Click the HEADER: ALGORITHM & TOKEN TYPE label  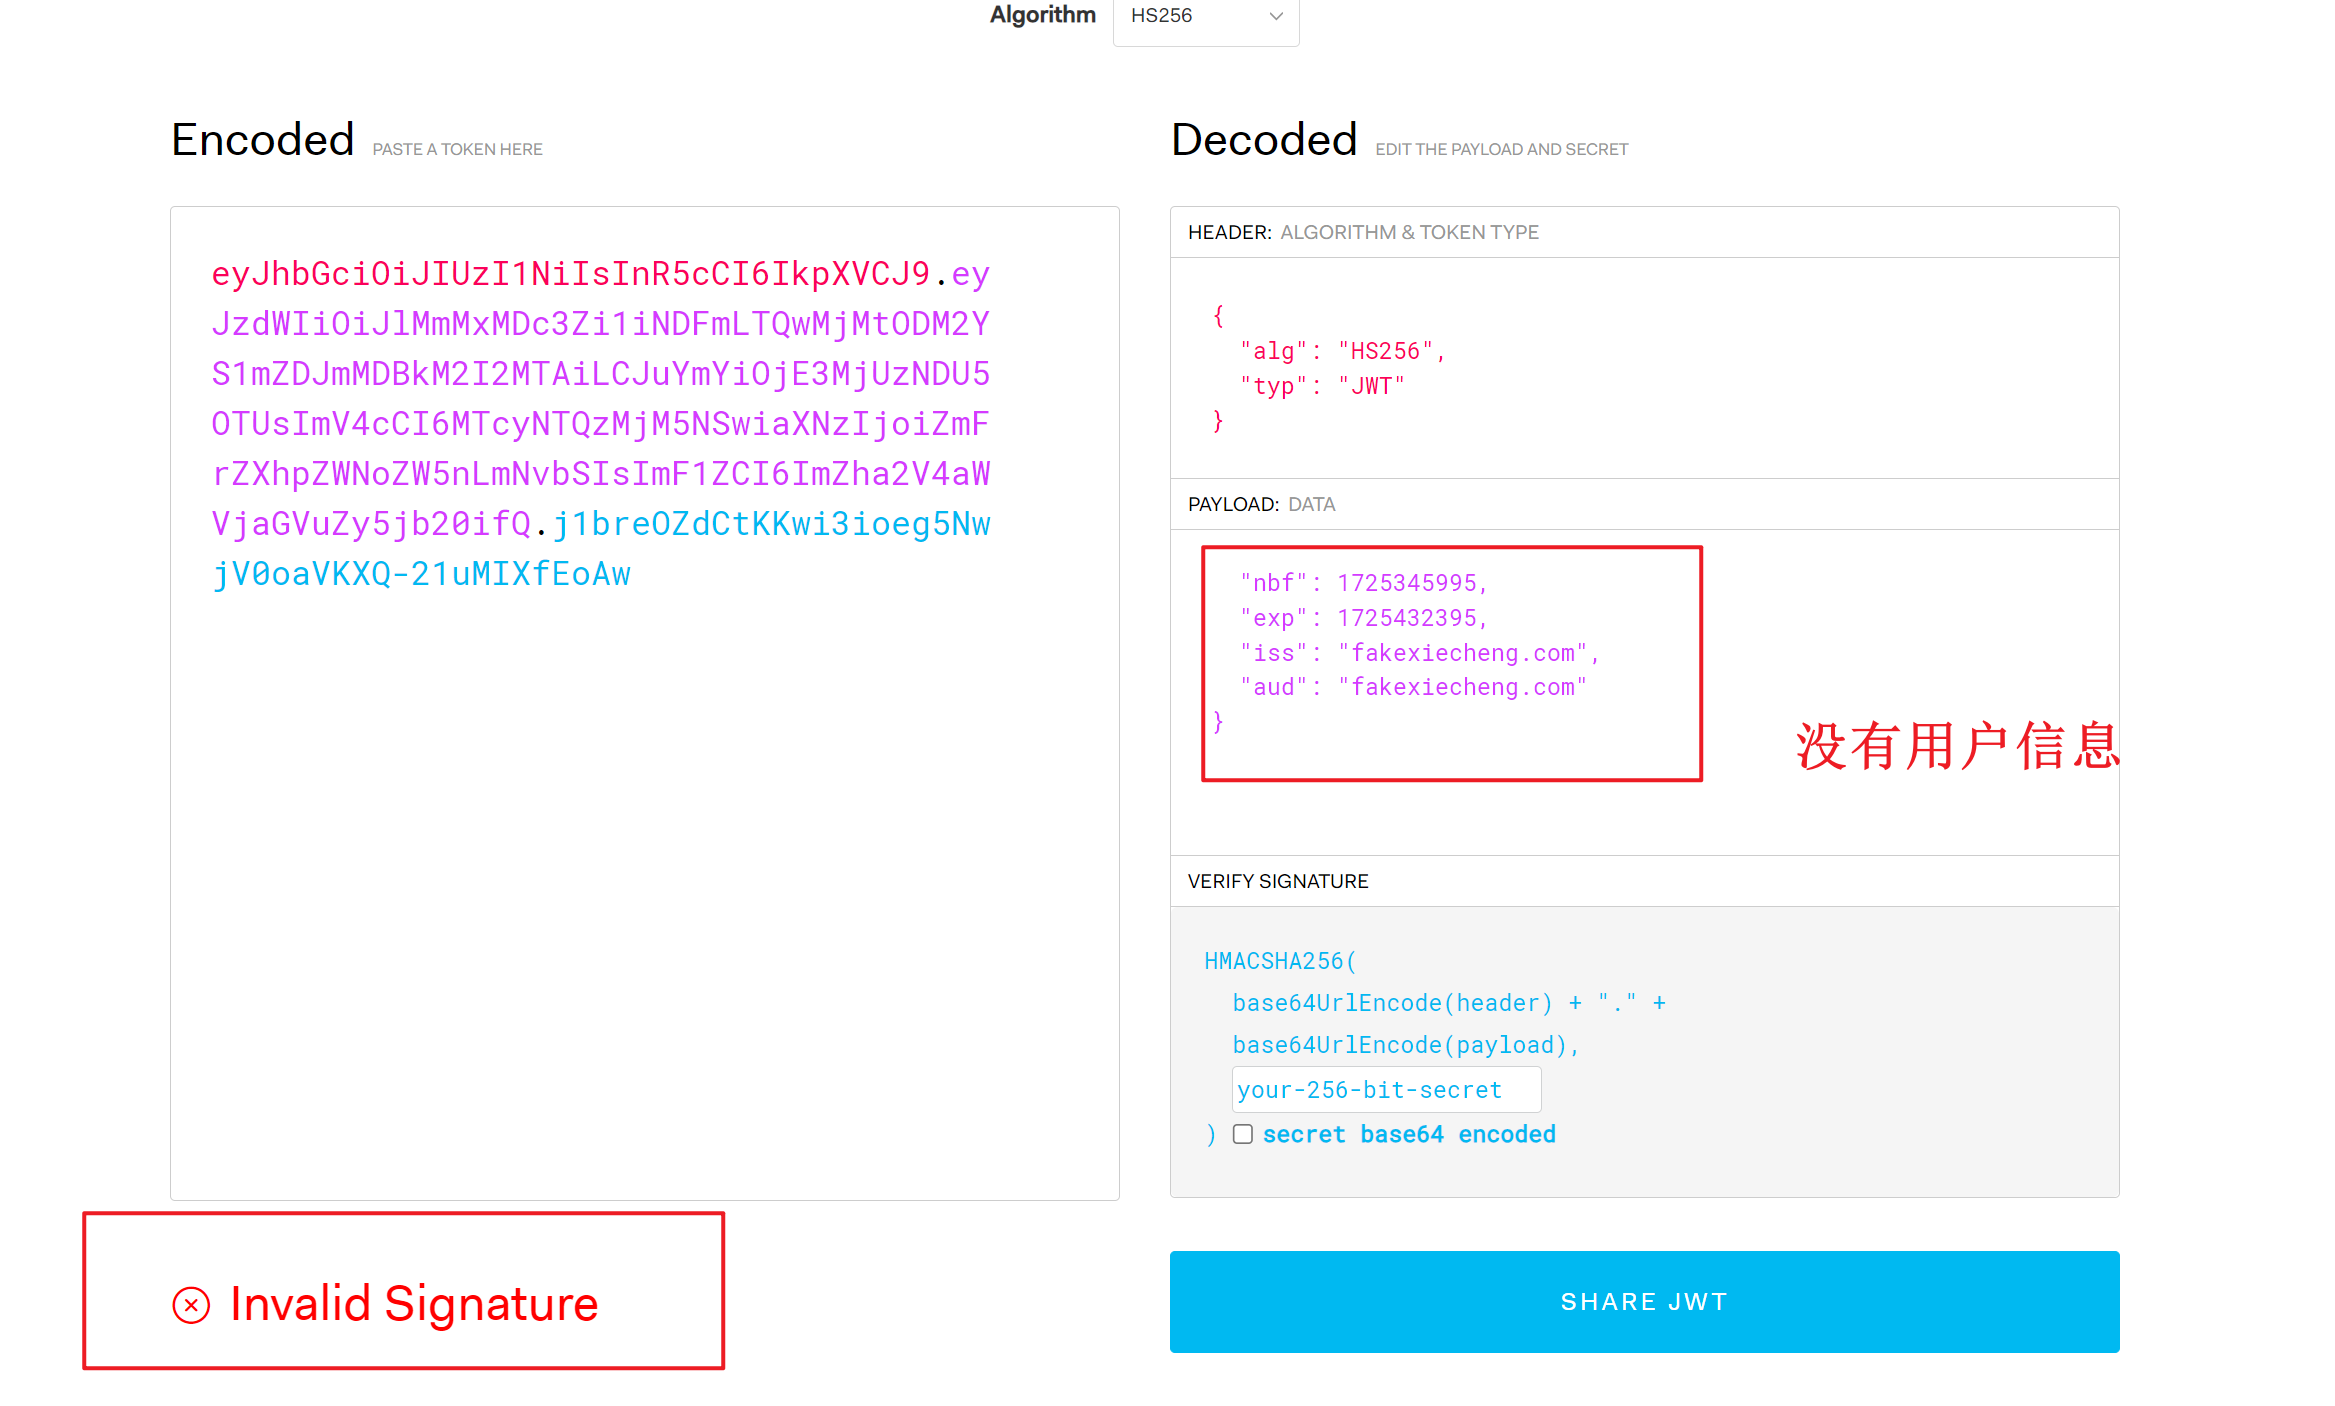point(1363,232)
